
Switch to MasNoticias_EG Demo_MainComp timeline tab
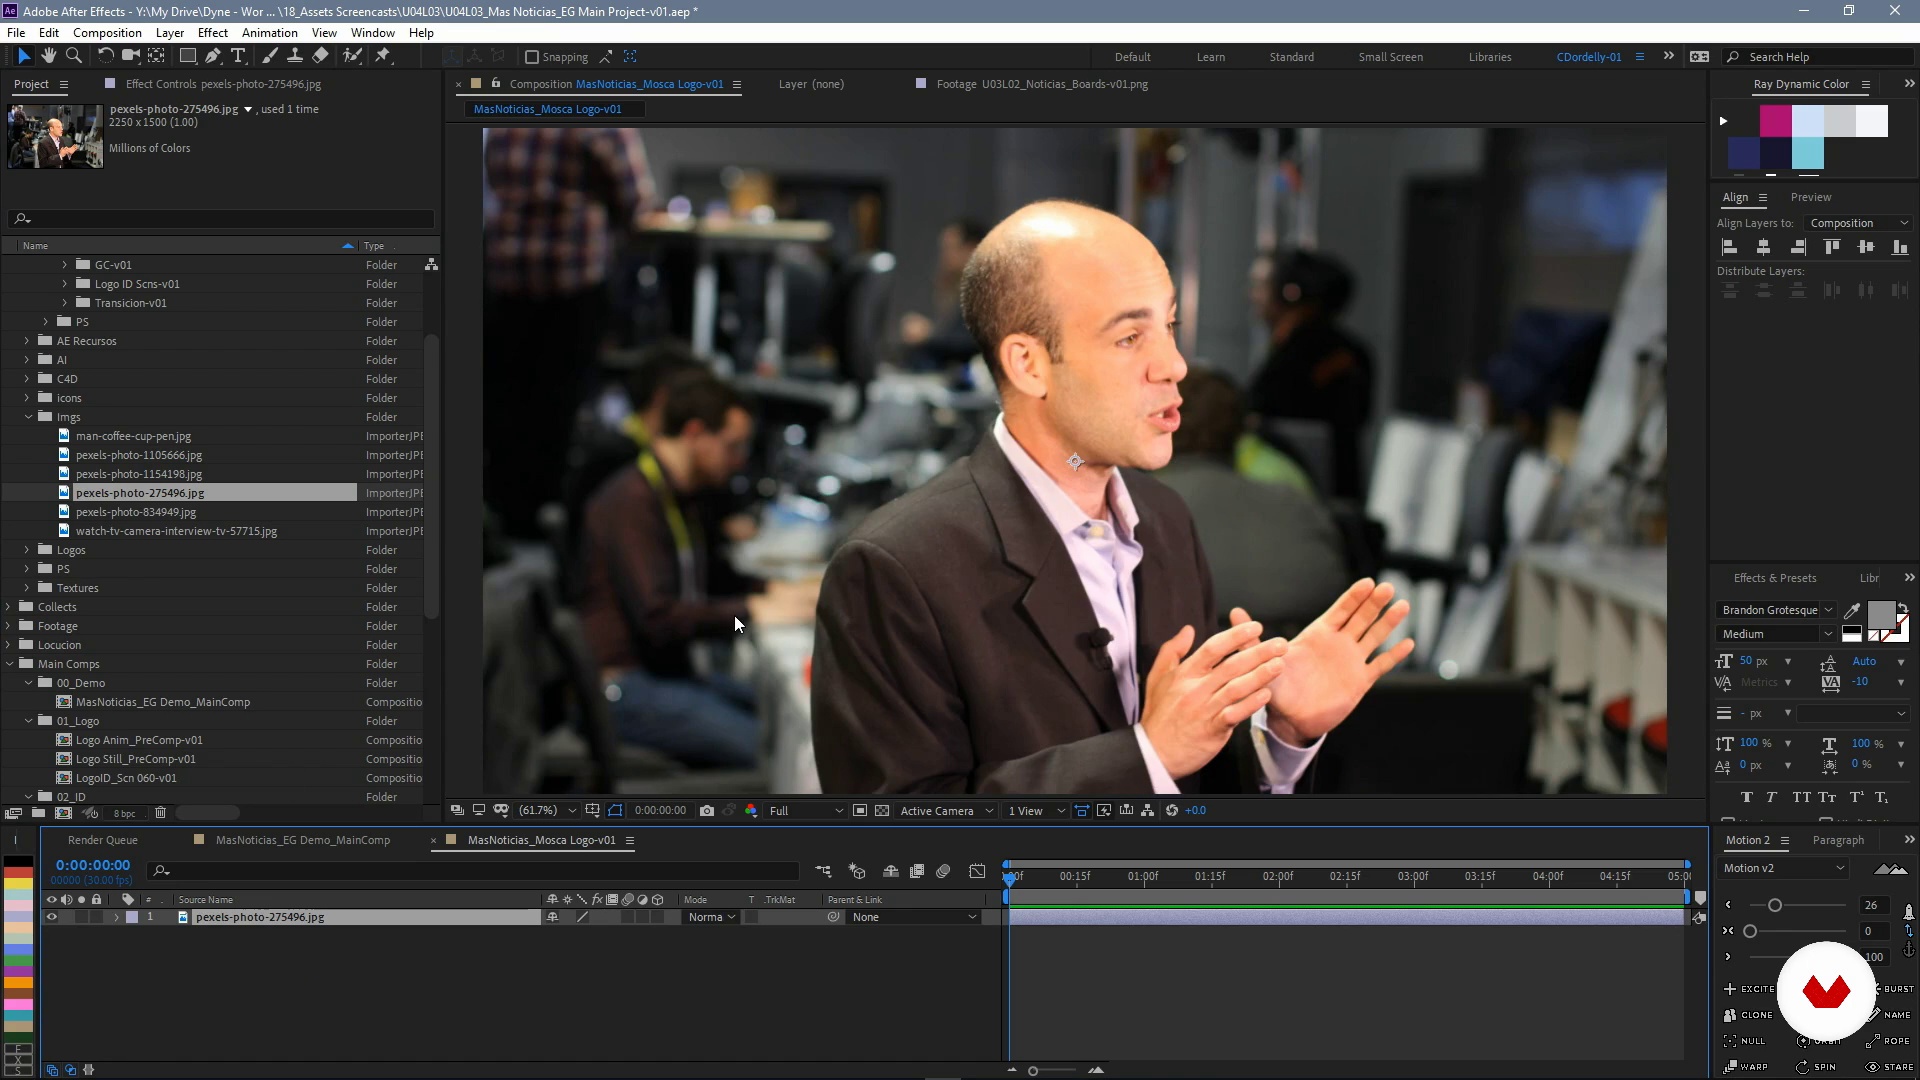303,840
